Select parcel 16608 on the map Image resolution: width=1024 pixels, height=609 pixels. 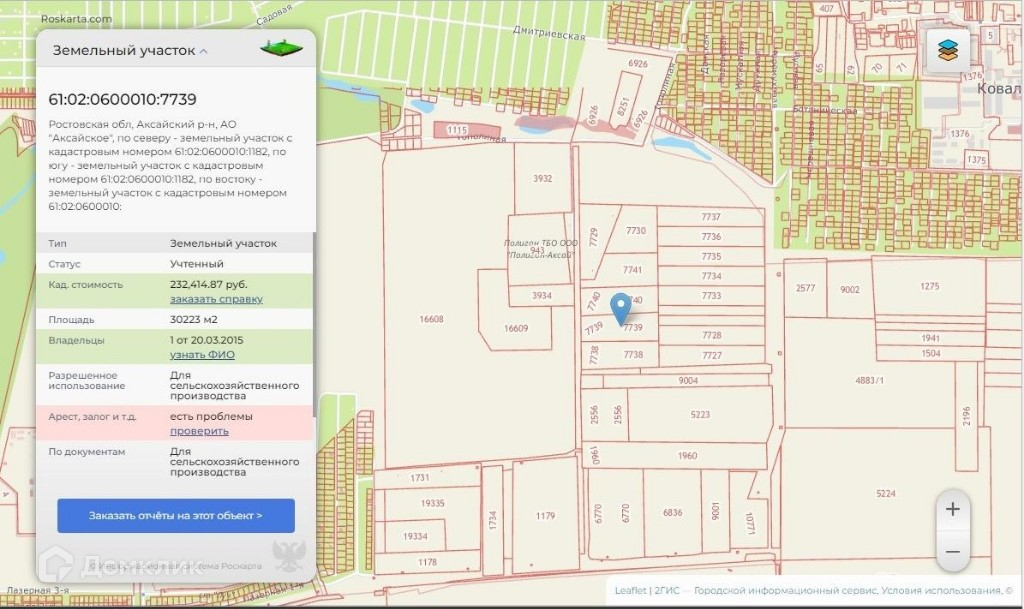coord(431,319)
